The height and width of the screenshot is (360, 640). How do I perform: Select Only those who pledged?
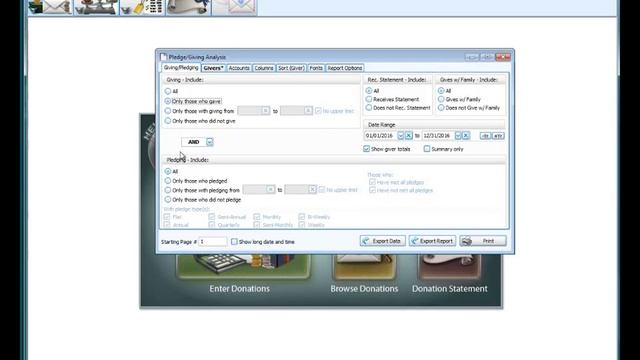tap(168, 180)
